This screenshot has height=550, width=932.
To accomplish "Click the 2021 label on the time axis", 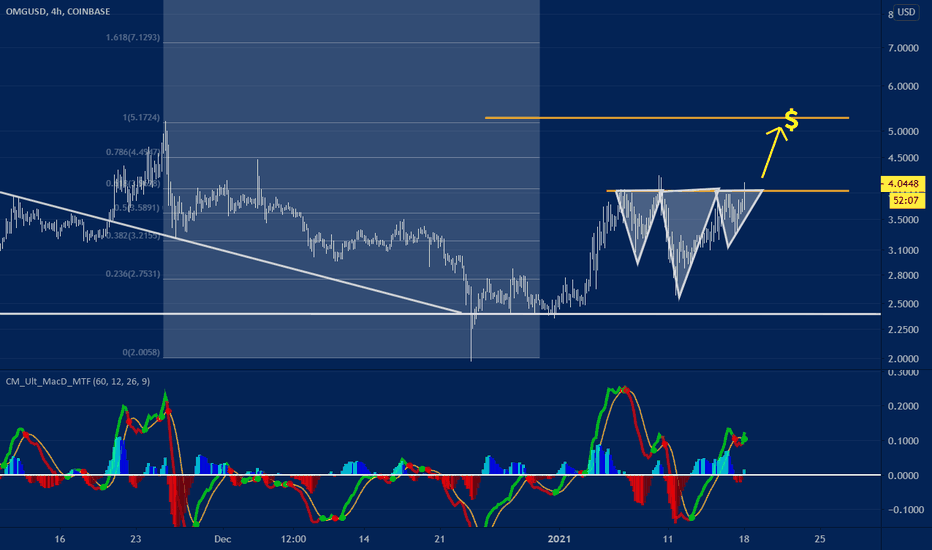I will click(559, 539).
